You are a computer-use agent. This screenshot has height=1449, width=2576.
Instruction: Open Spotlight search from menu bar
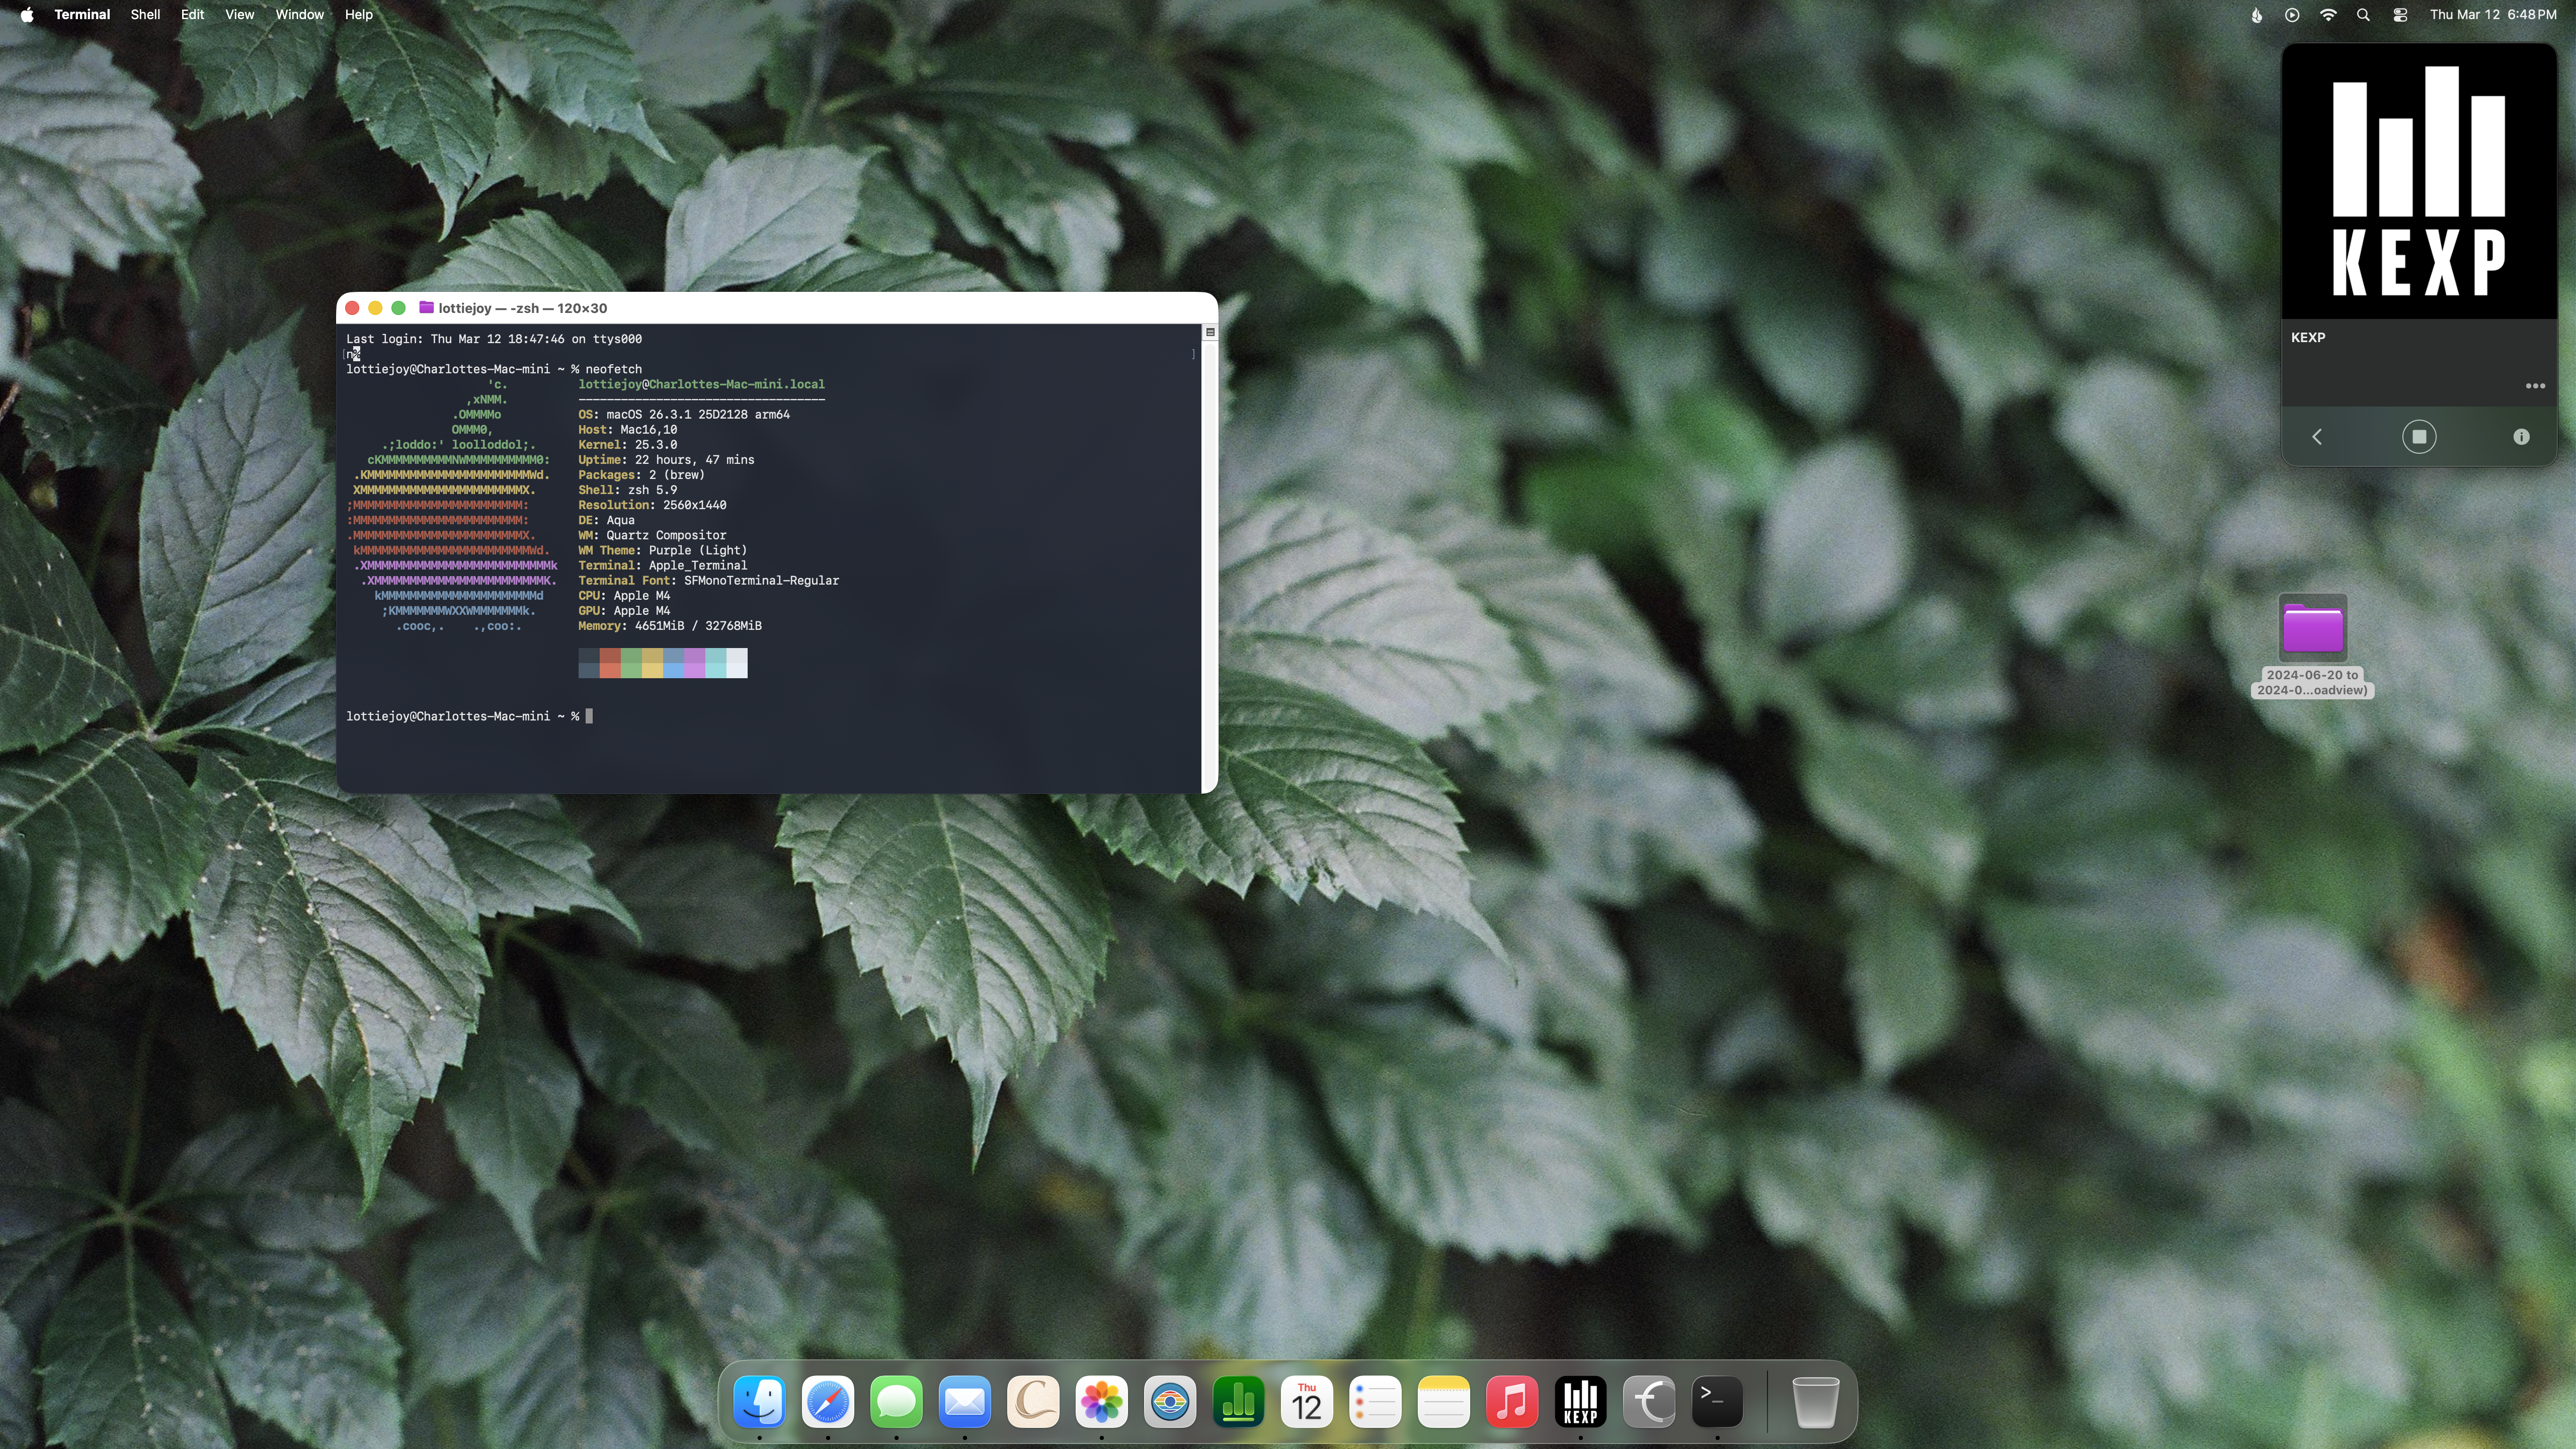2363,14
